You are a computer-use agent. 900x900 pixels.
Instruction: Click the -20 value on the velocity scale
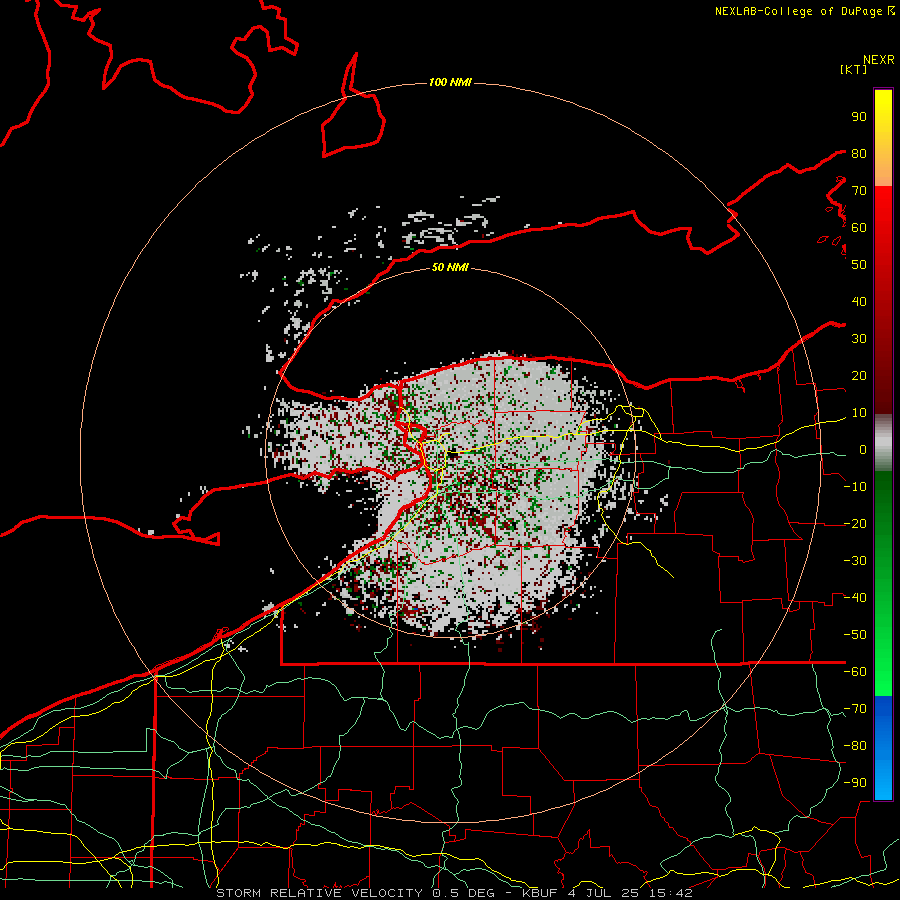coord(855,524)
